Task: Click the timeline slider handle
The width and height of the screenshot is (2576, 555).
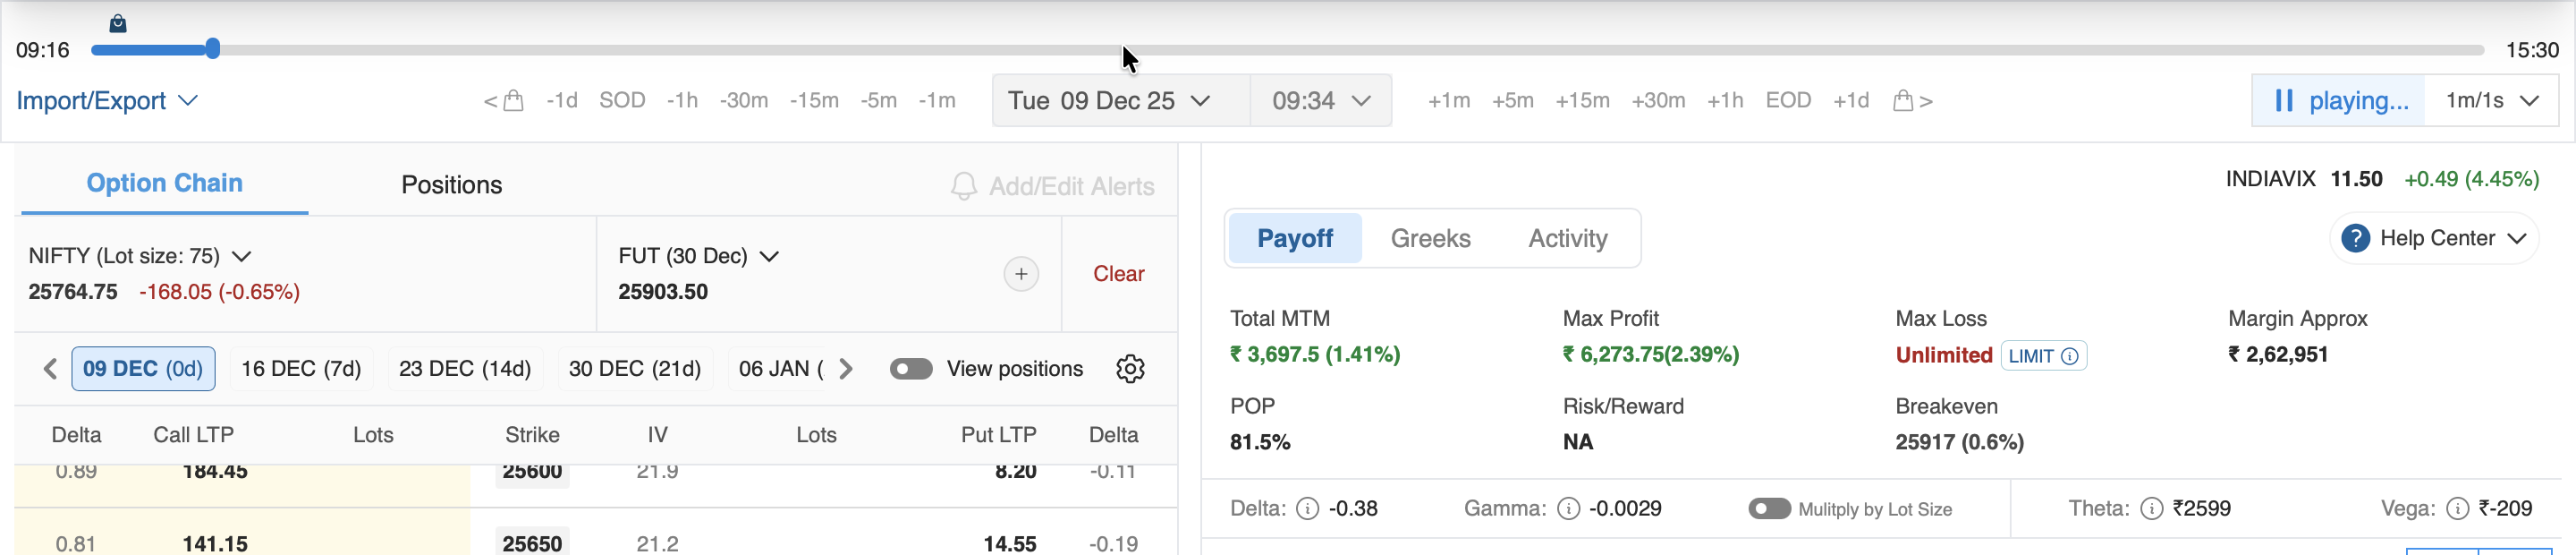Action: (x=212, y=49)
